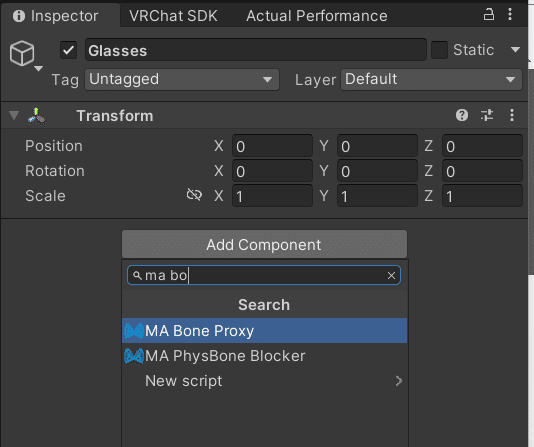534x447 pixels.
Task: Choose MA PhysBone Blocker component
Action: (265, 356)
